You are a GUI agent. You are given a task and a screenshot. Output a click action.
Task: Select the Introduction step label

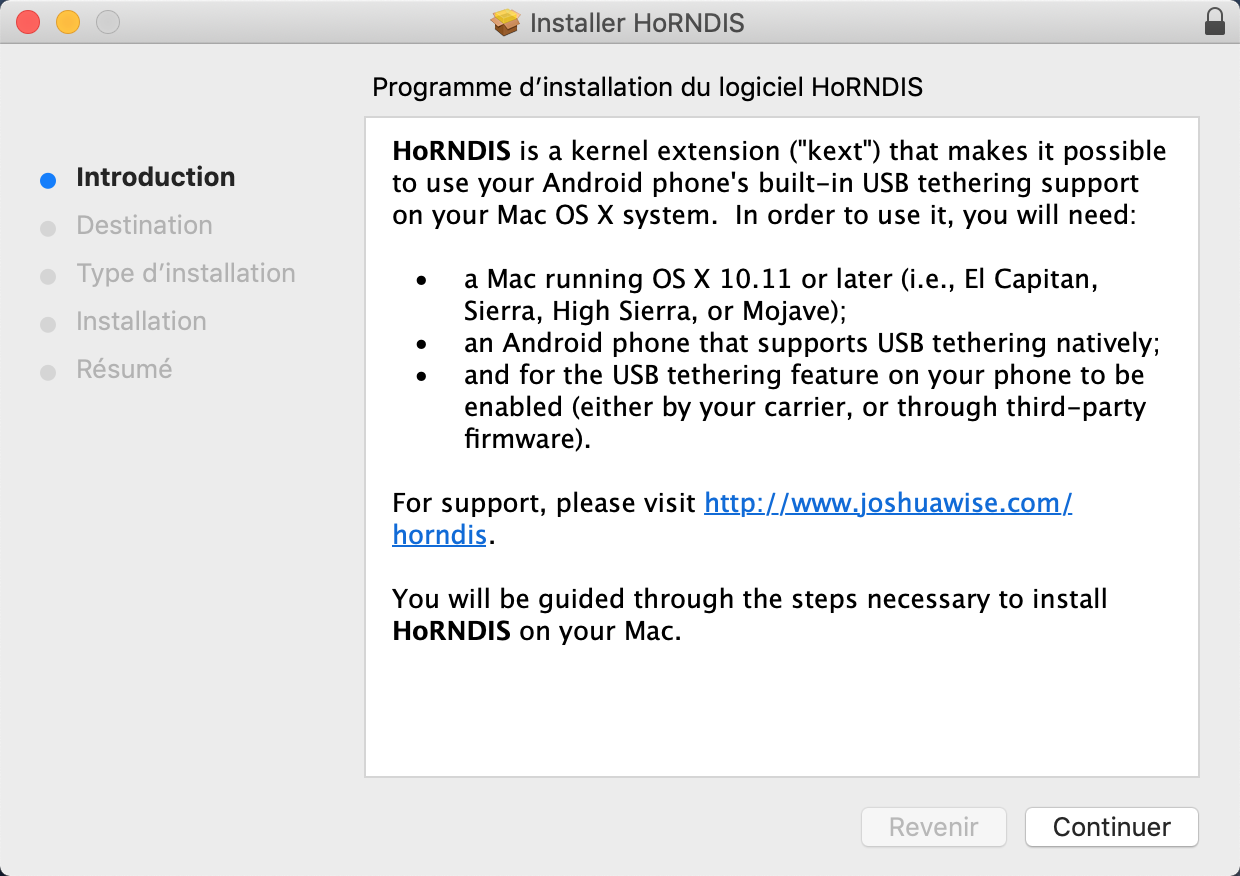tap(156, 178)
